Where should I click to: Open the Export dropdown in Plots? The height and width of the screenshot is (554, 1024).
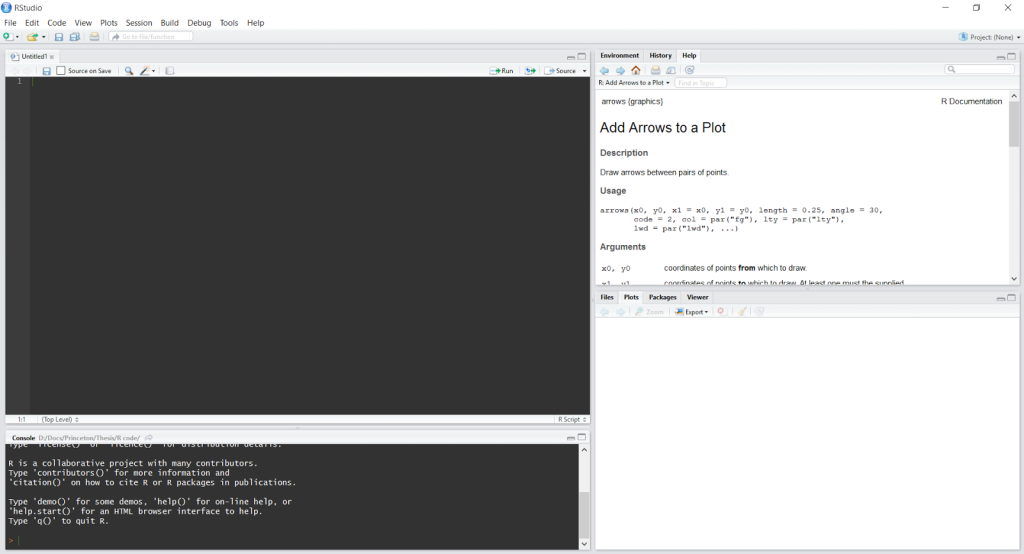point(692,312)
